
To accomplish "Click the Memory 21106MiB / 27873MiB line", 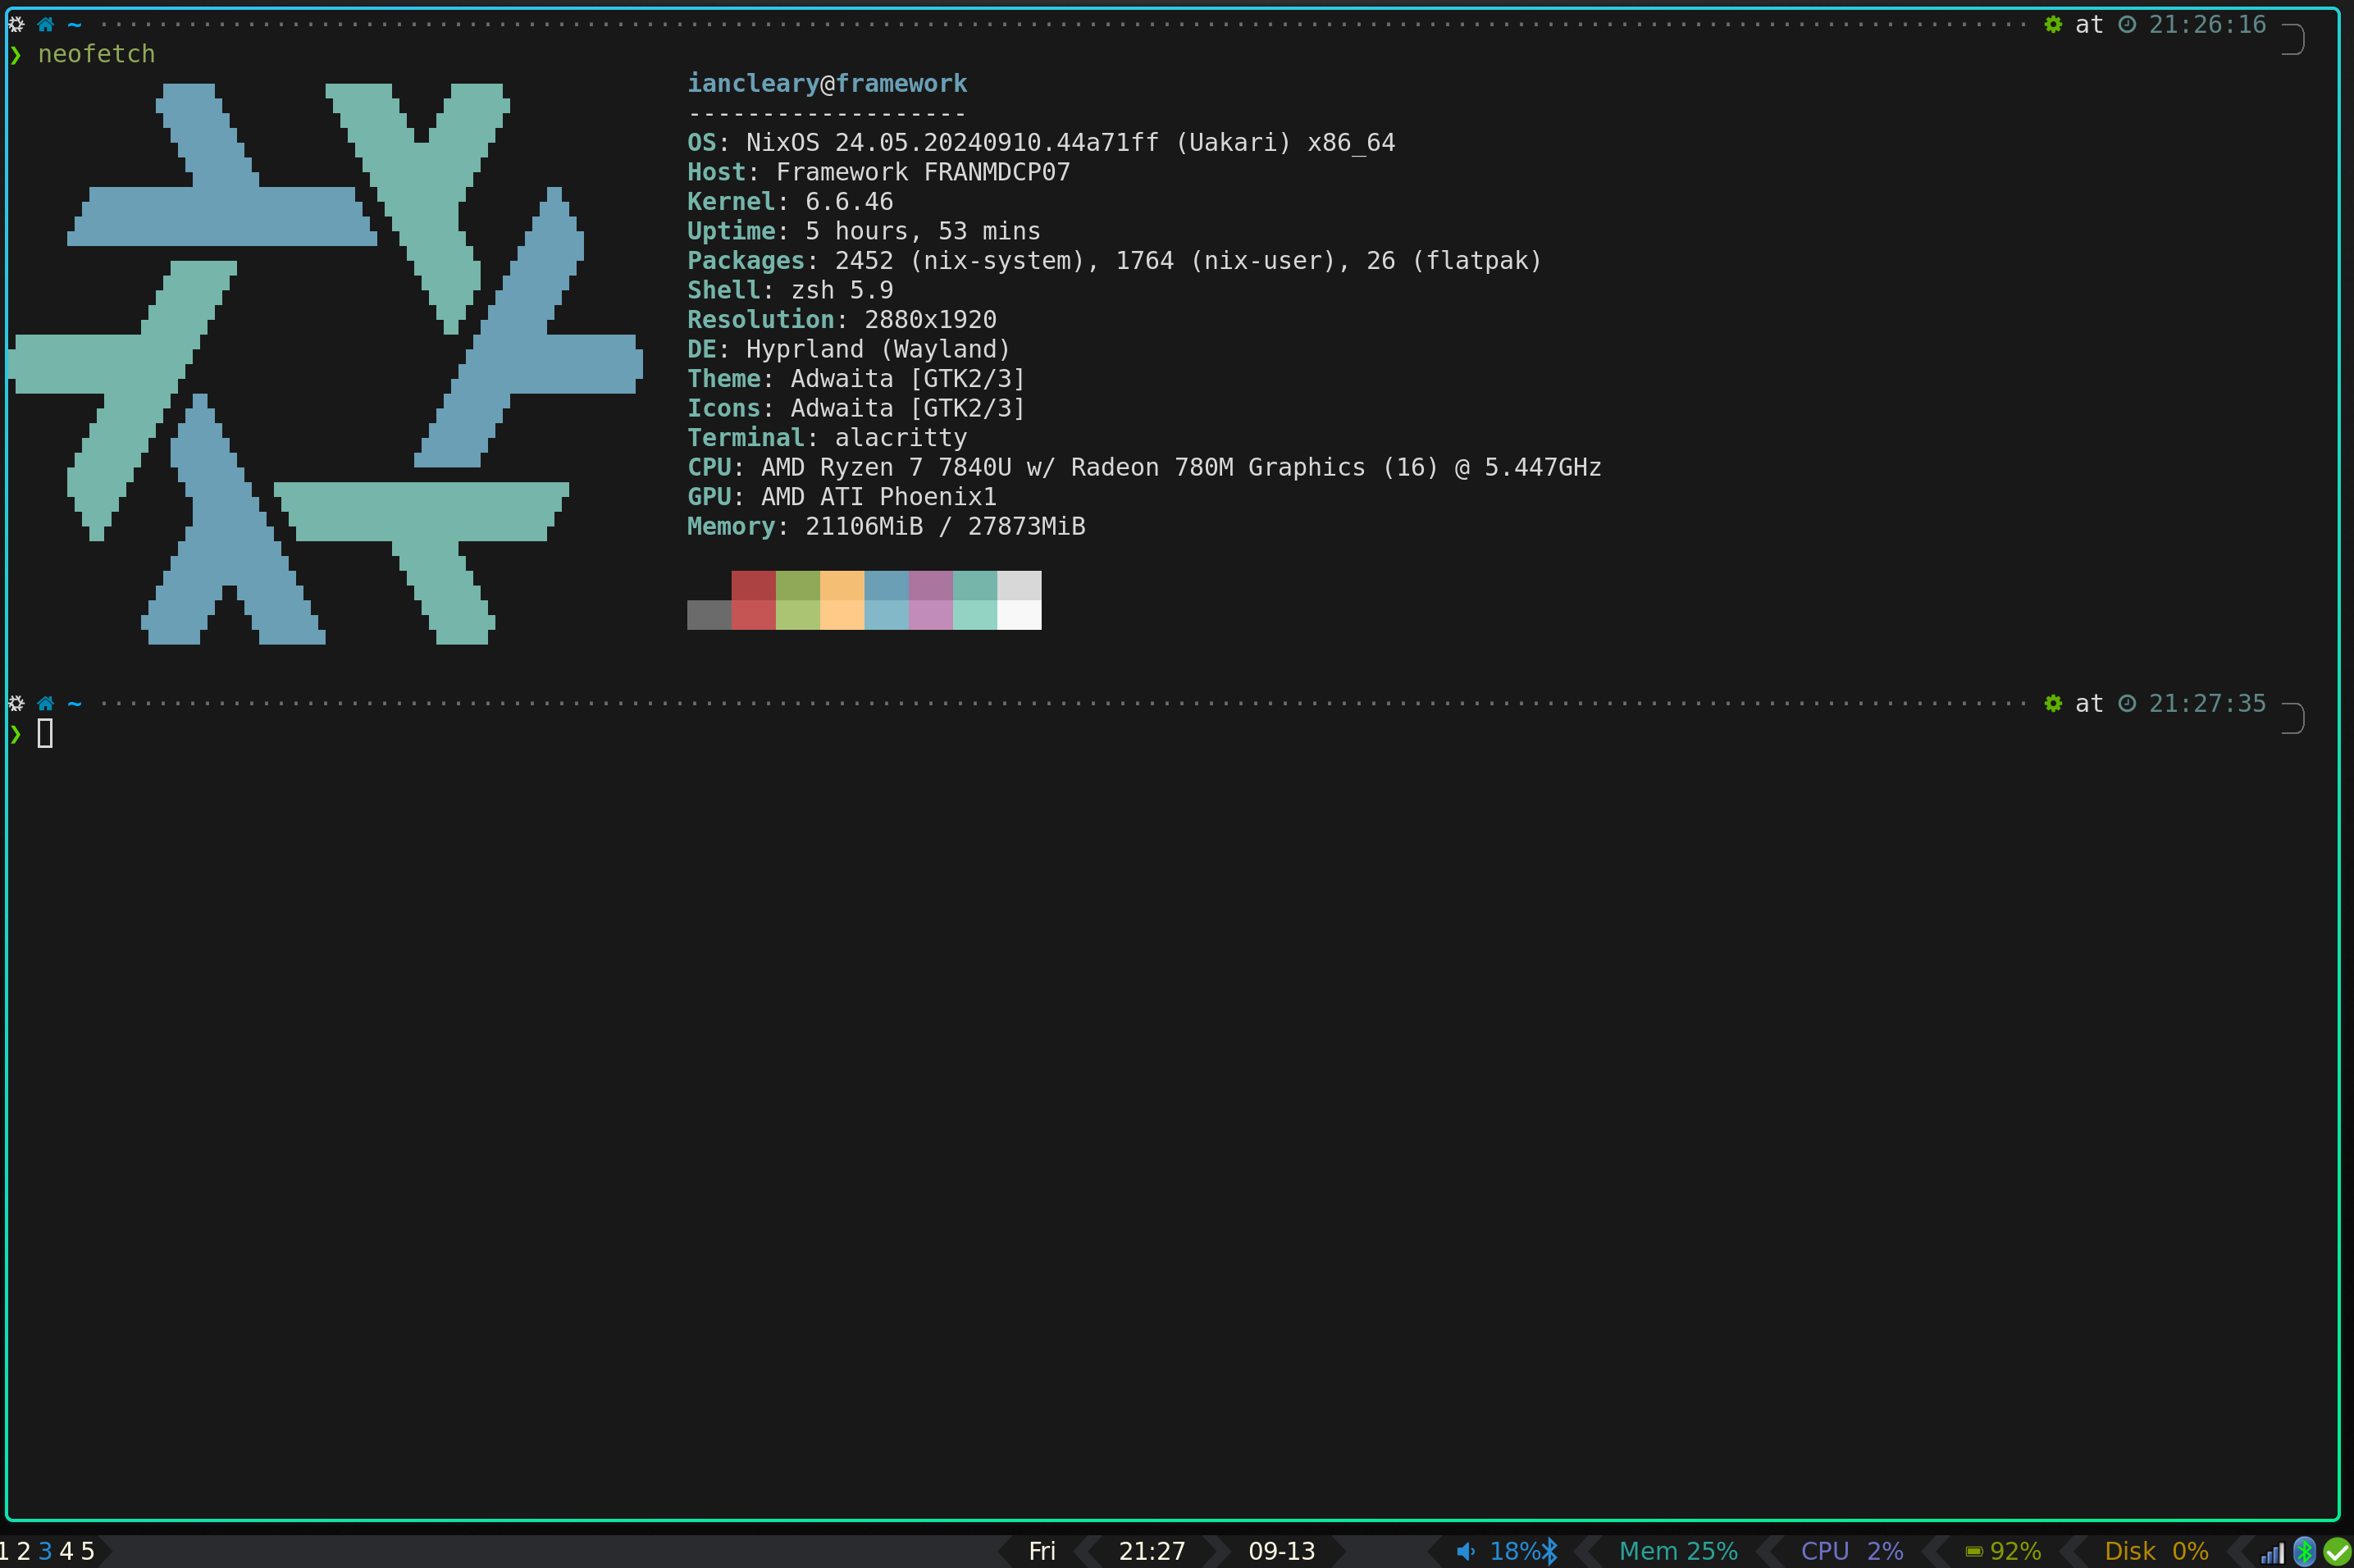I will click(886, 526).
